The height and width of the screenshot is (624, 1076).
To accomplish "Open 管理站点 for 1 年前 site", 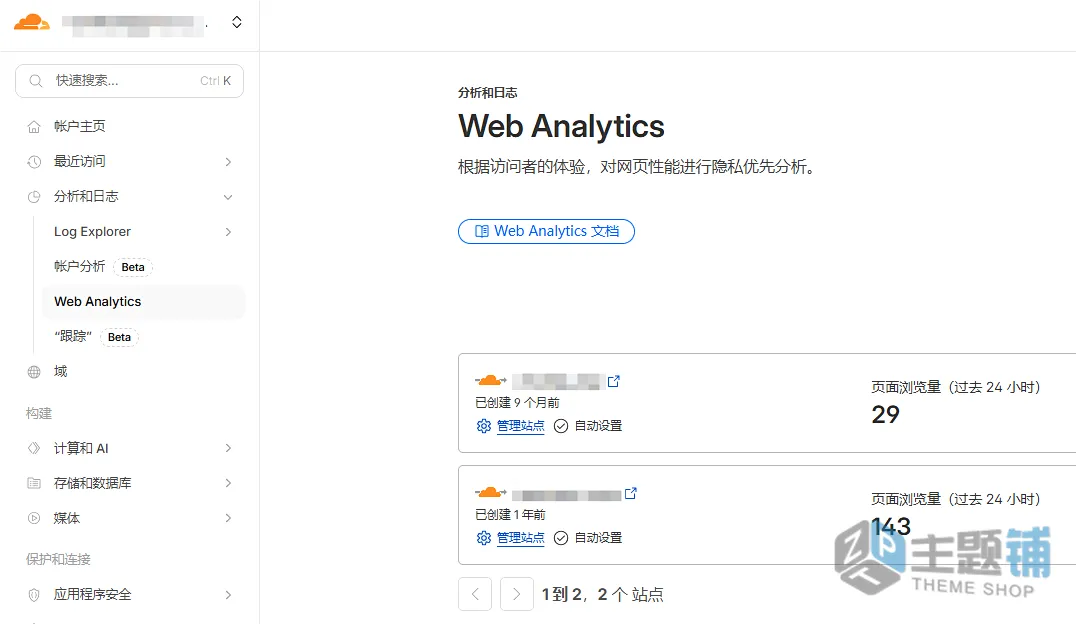I will click(x=520, y=538).
